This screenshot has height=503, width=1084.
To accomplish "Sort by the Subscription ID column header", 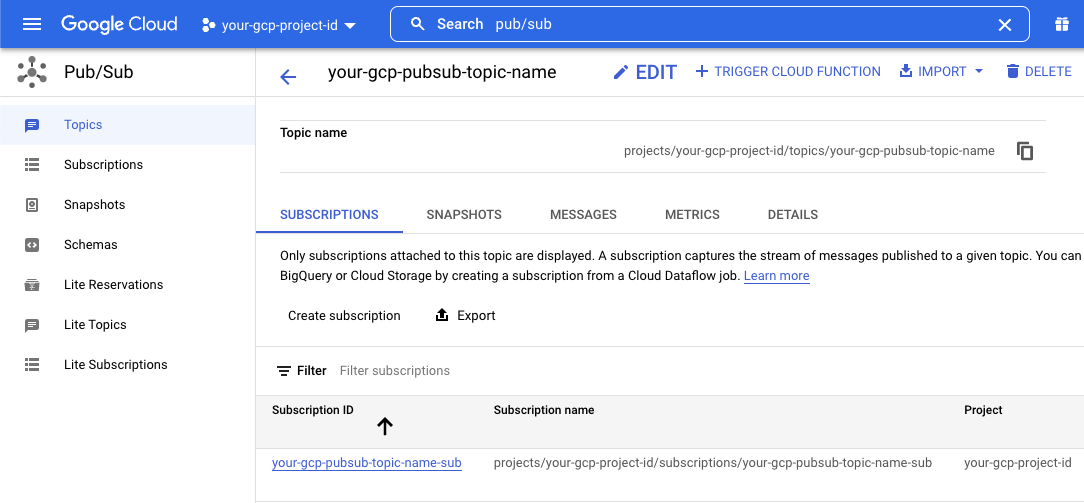I will click(x=312, y=410).
